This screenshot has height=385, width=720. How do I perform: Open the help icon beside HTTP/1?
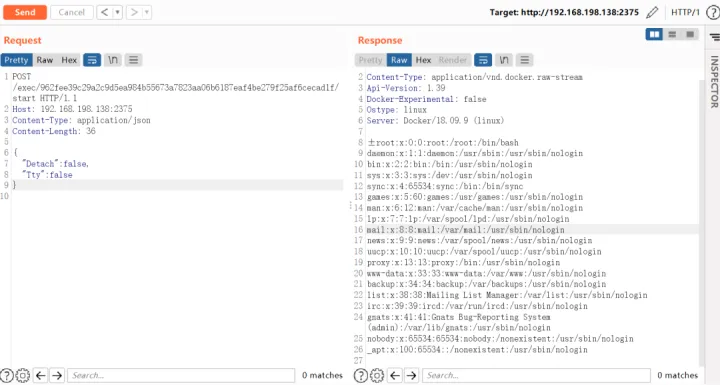713,12
